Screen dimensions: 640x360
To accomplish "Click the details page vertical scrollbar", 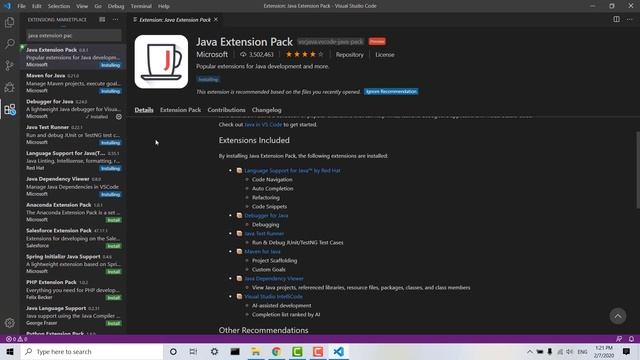I will point(638,169).
